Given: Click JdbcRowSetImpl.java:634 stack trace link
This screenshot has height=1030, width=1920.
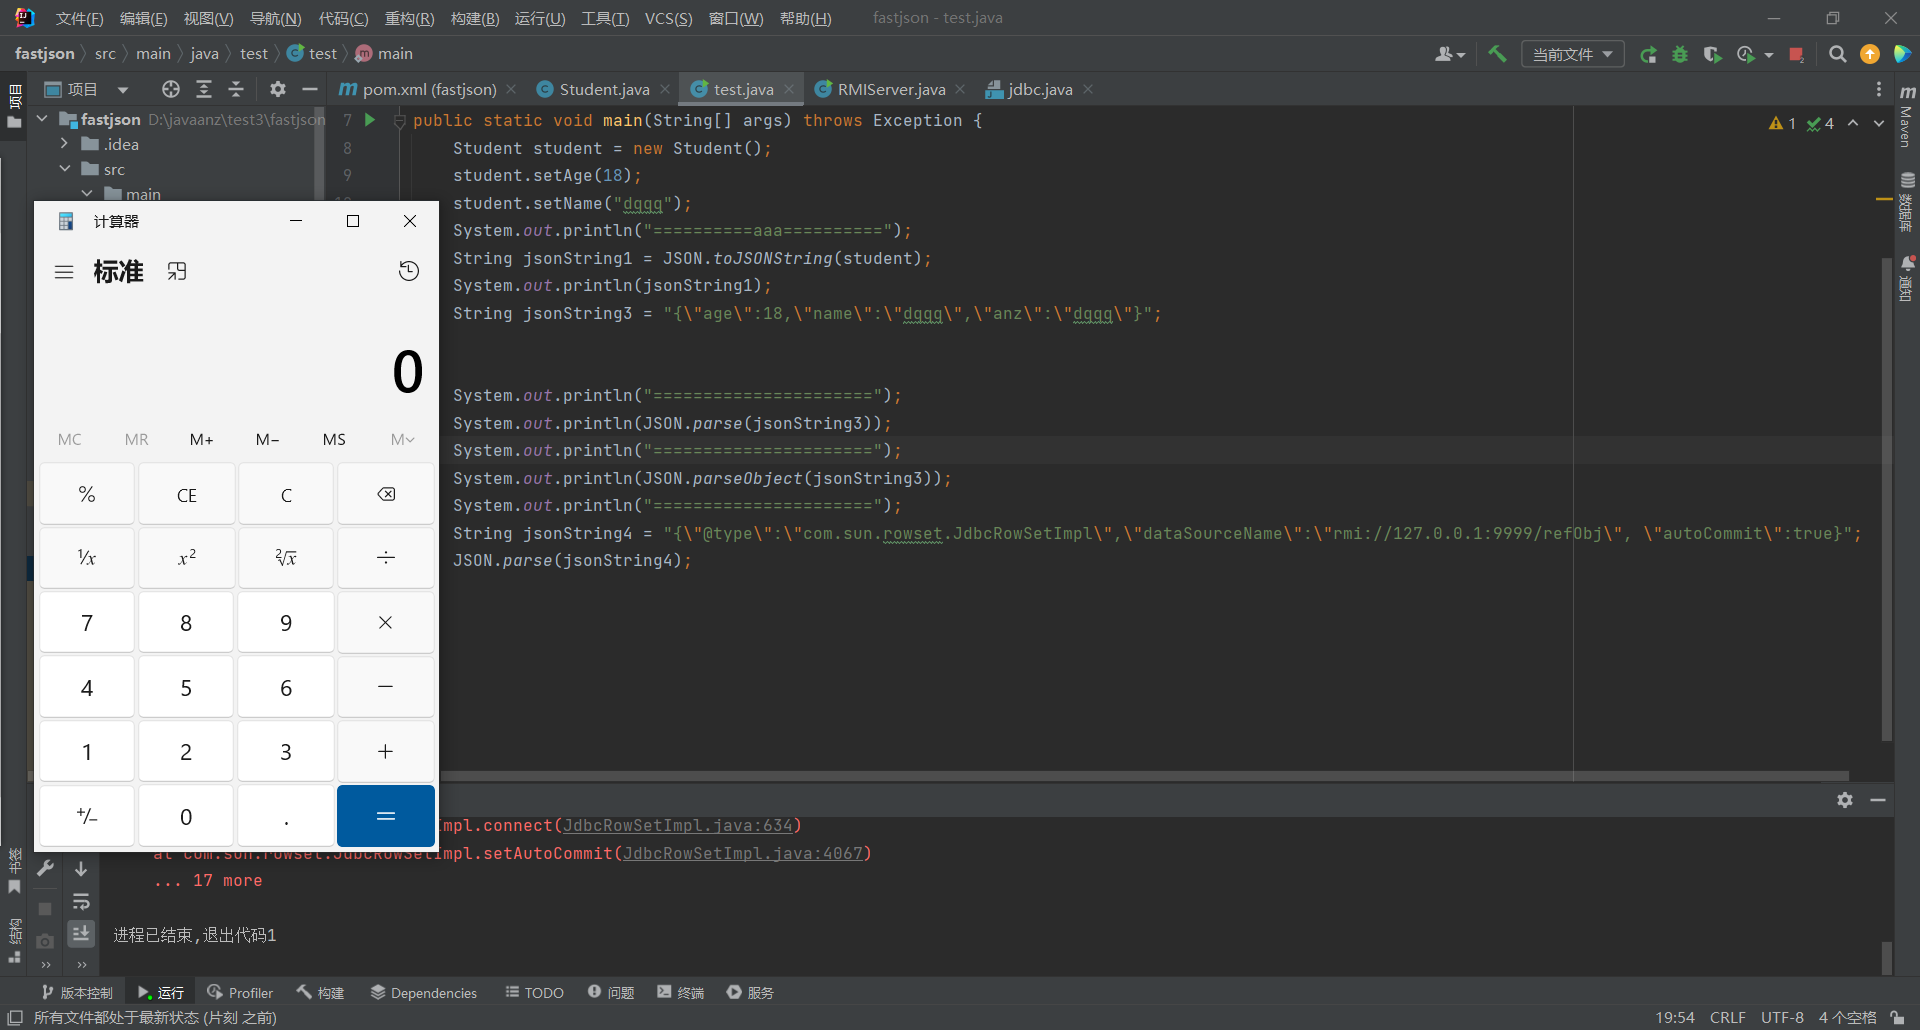Looking at the screenshot, I should coord(678,825).
